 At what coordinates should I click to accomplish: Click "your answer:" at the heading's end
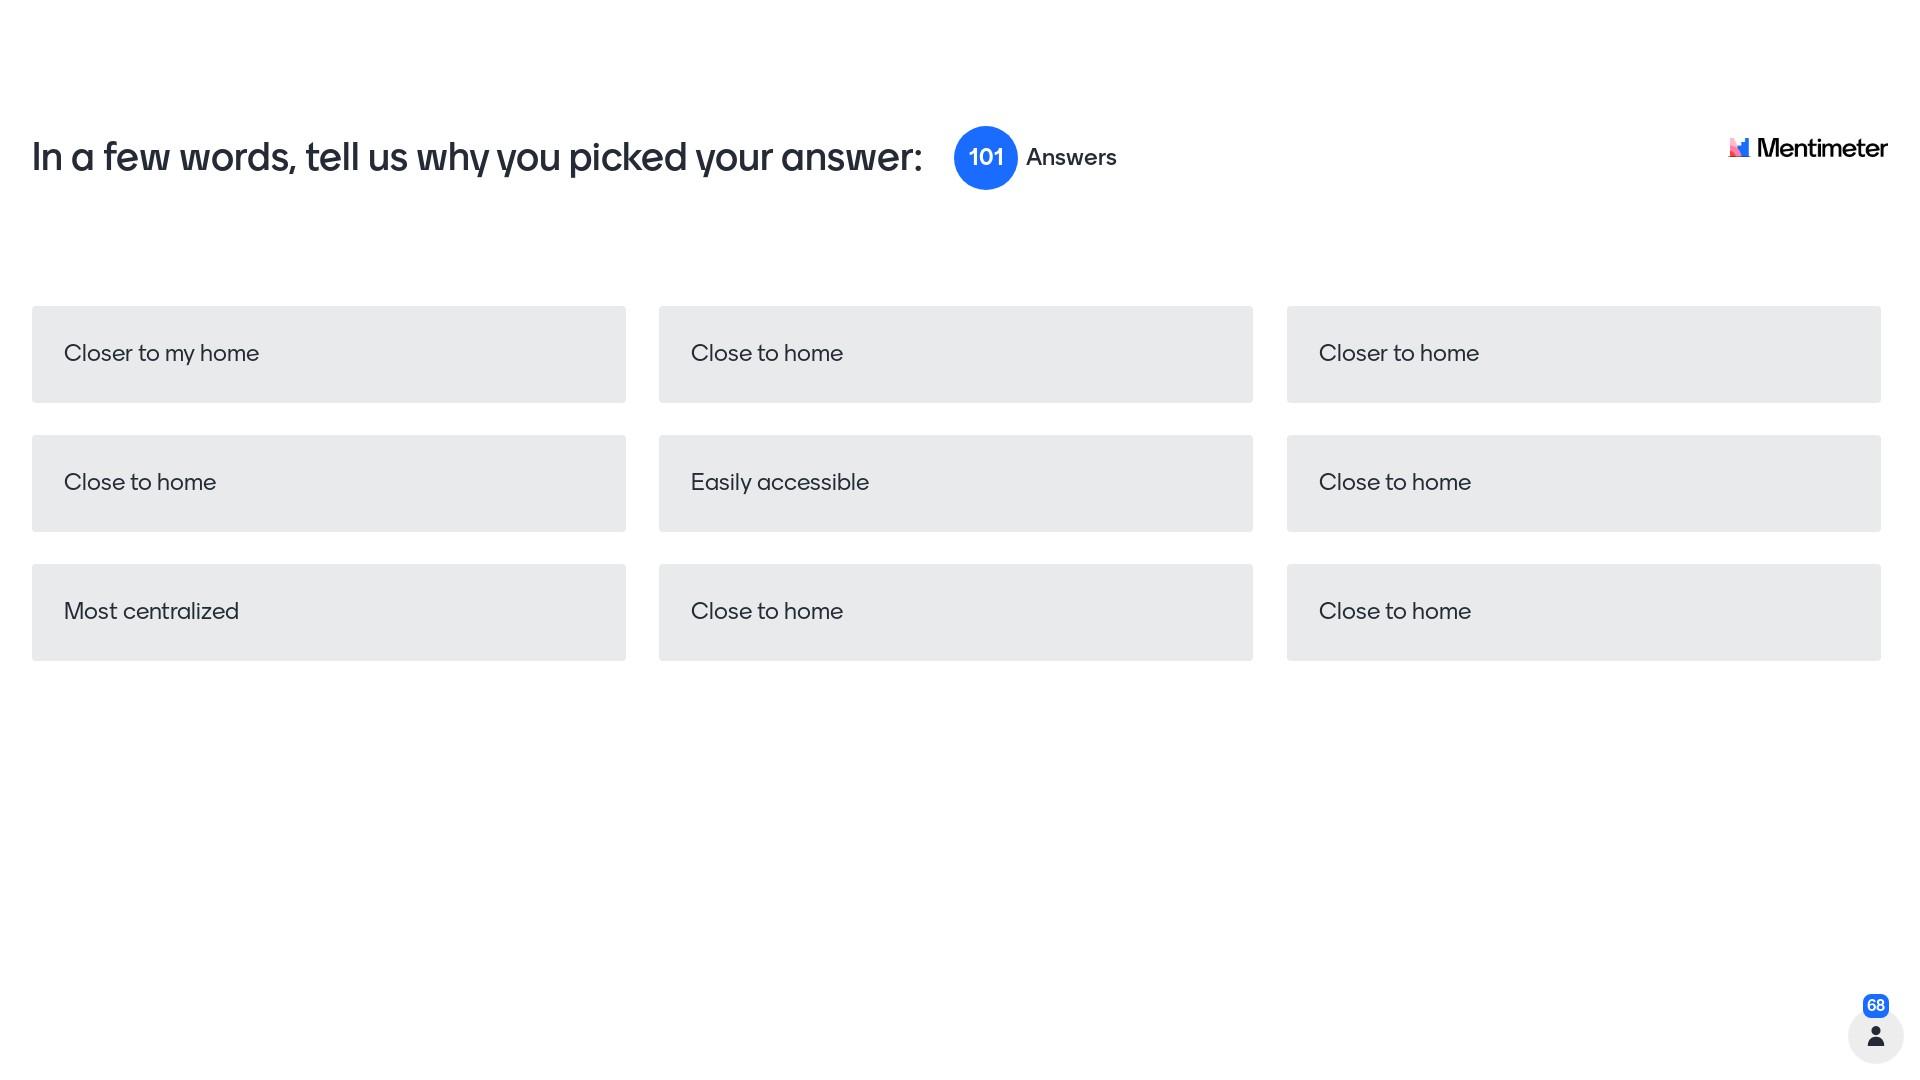808,158
